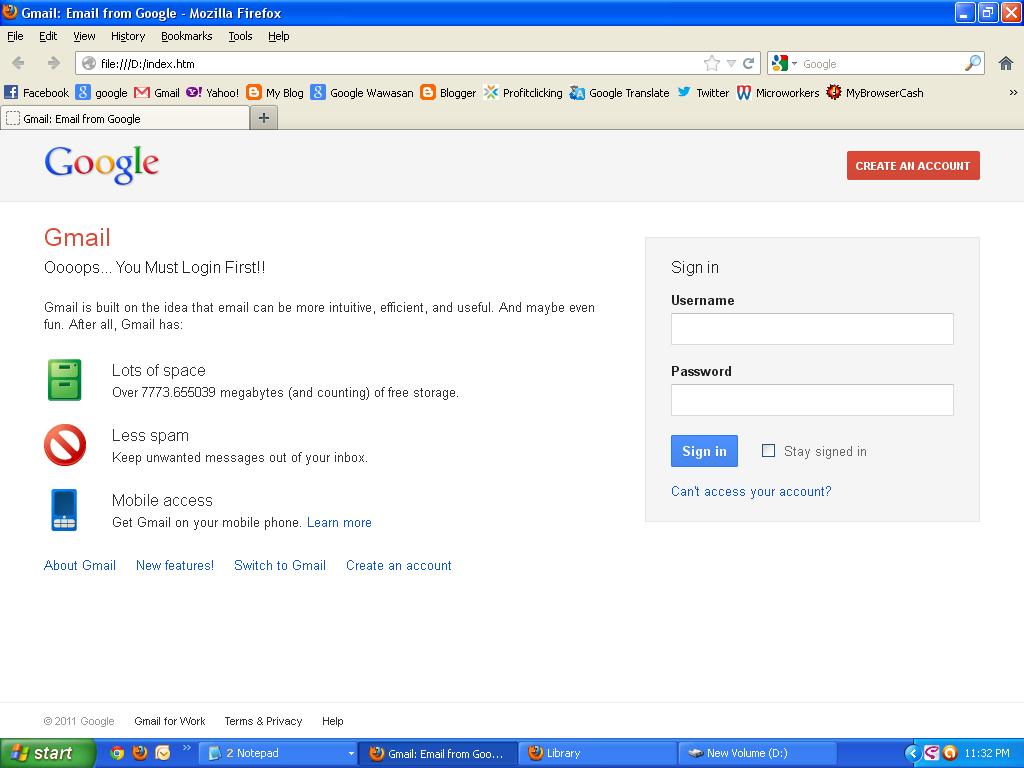Click the search magnifier icon
The image size is (1024, 768).
click(972, 63)
